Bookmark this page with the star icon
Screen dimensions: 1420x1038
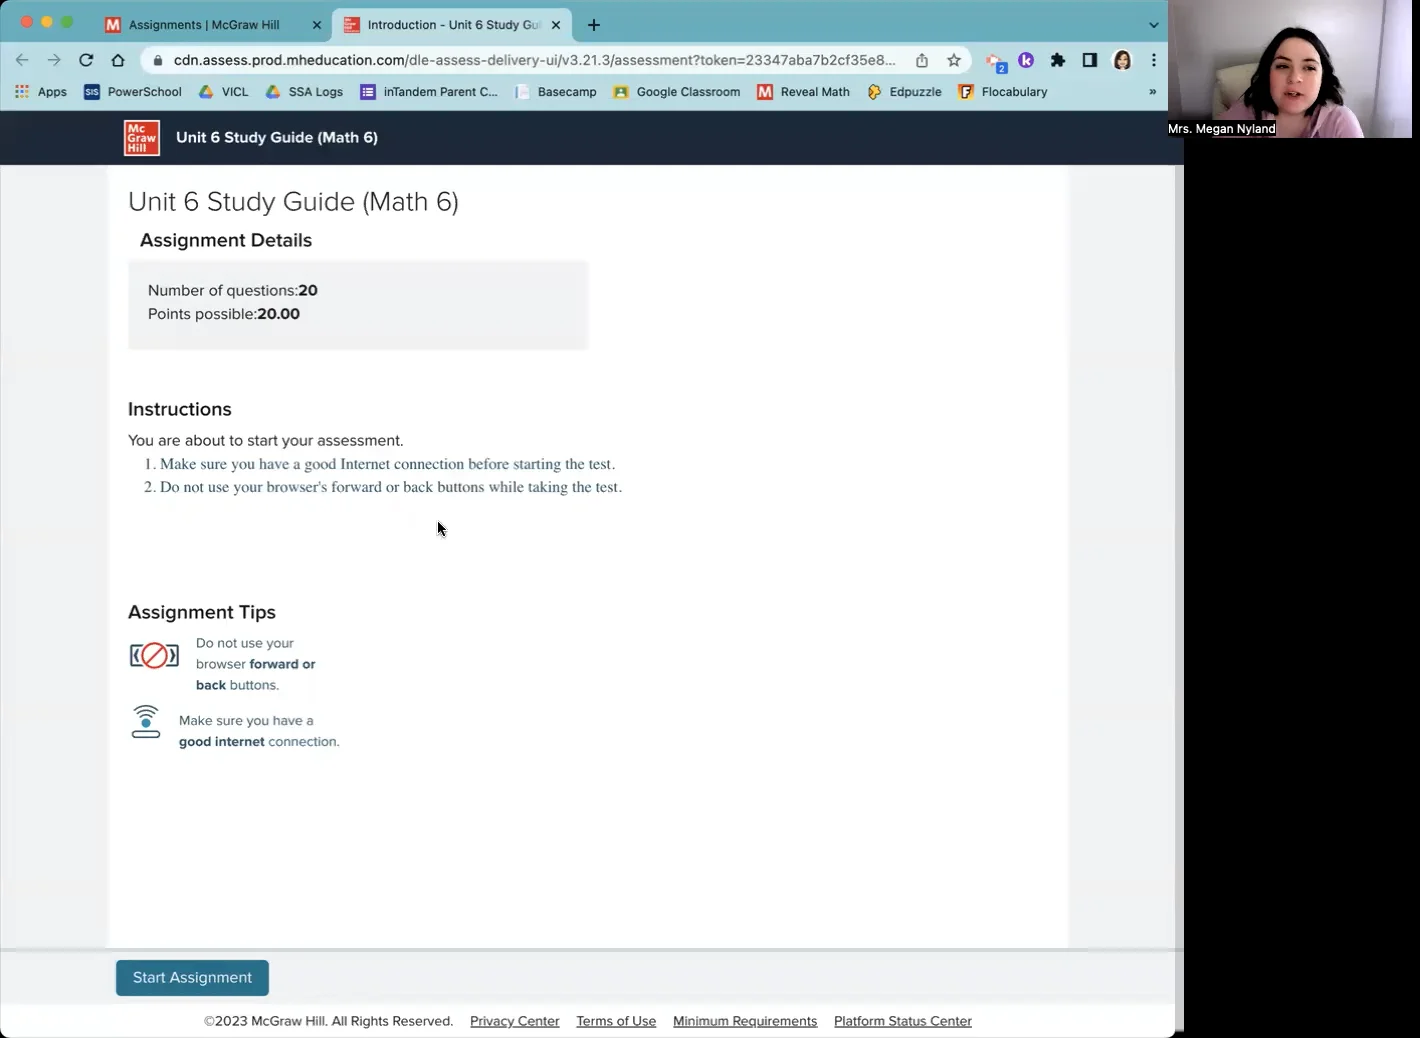(x=954, y=60)
